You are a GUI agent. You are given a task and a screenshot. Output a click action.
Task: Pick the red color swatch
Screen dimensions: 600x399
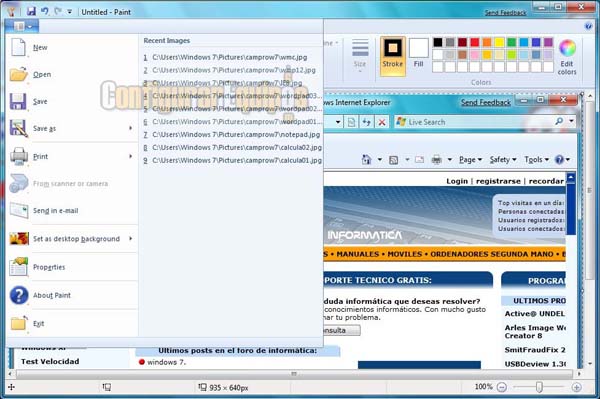(474, 42)
